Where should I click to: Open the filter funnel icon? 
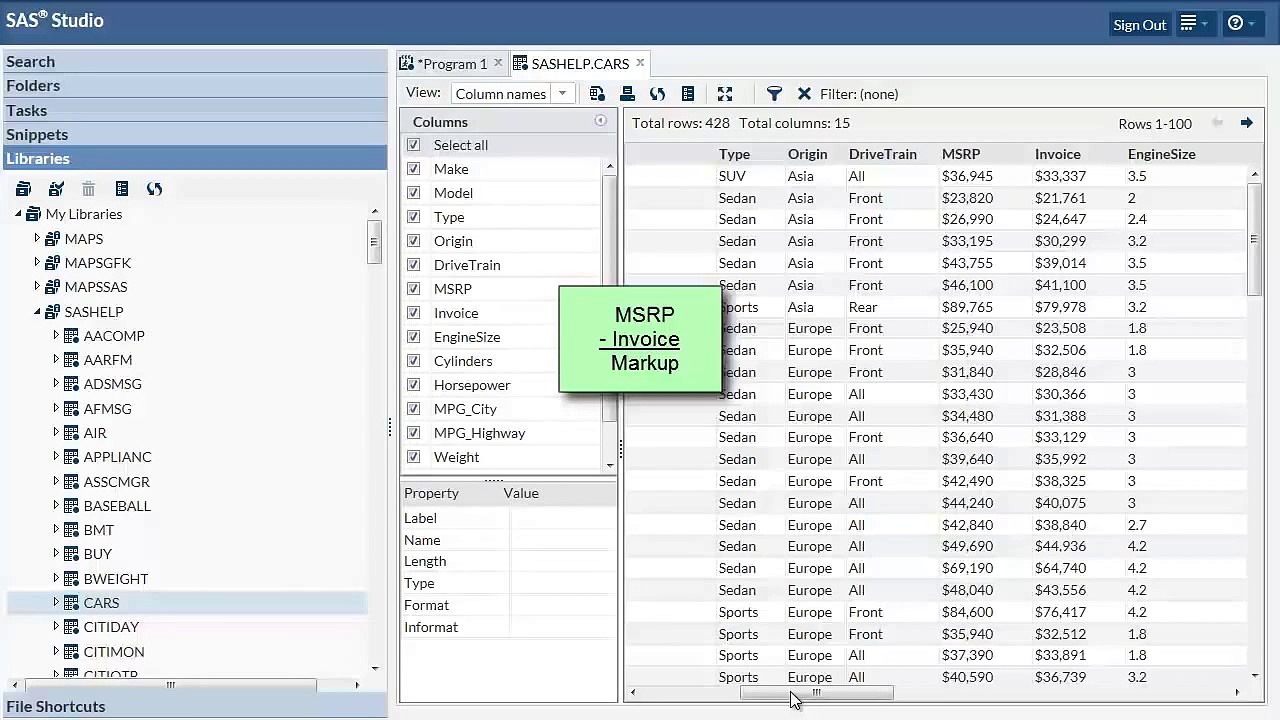point(774,94)
